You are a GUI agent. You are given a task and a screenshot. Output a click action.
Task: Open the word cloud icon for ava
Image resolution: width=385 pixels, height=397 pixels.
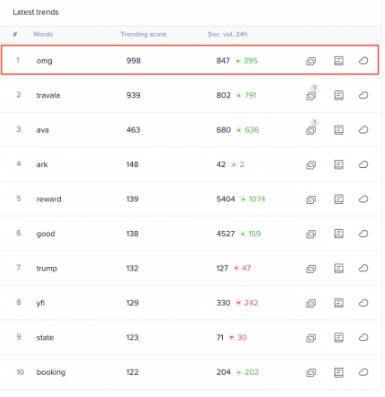point(363,130)
